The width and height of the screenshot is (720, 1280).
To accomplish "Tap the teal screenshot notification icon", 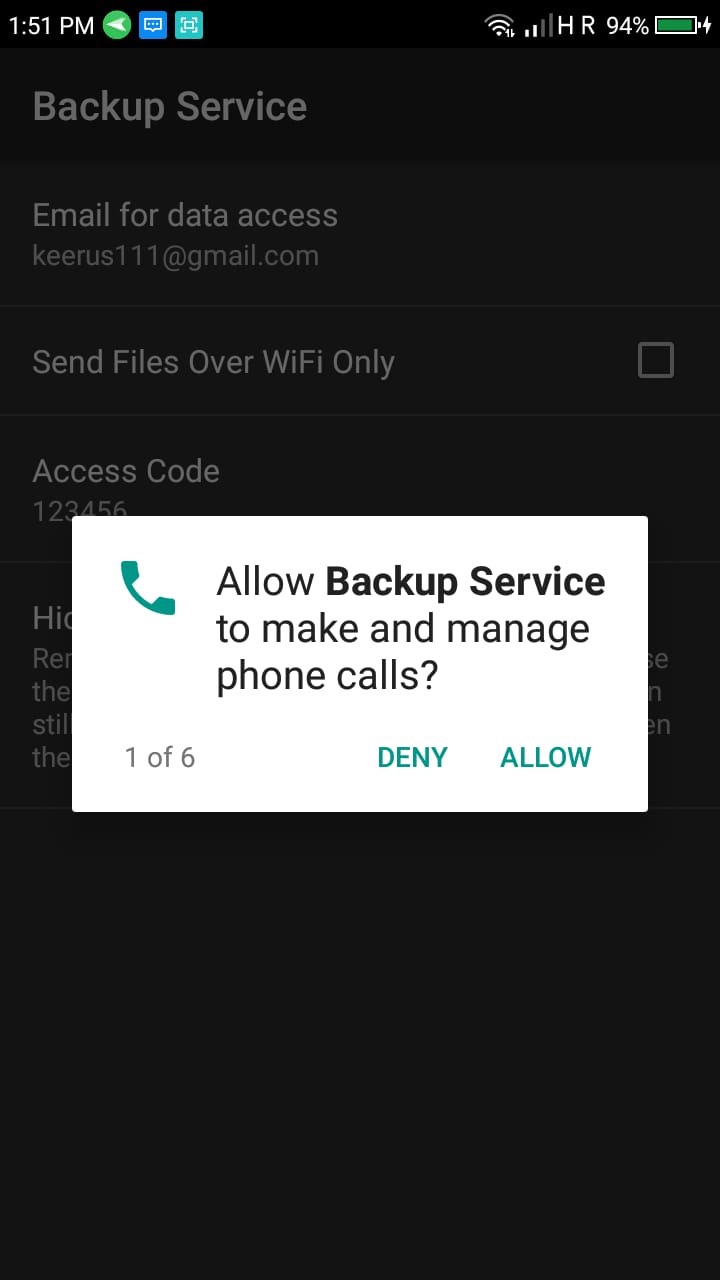I will [x=188, y=25].
